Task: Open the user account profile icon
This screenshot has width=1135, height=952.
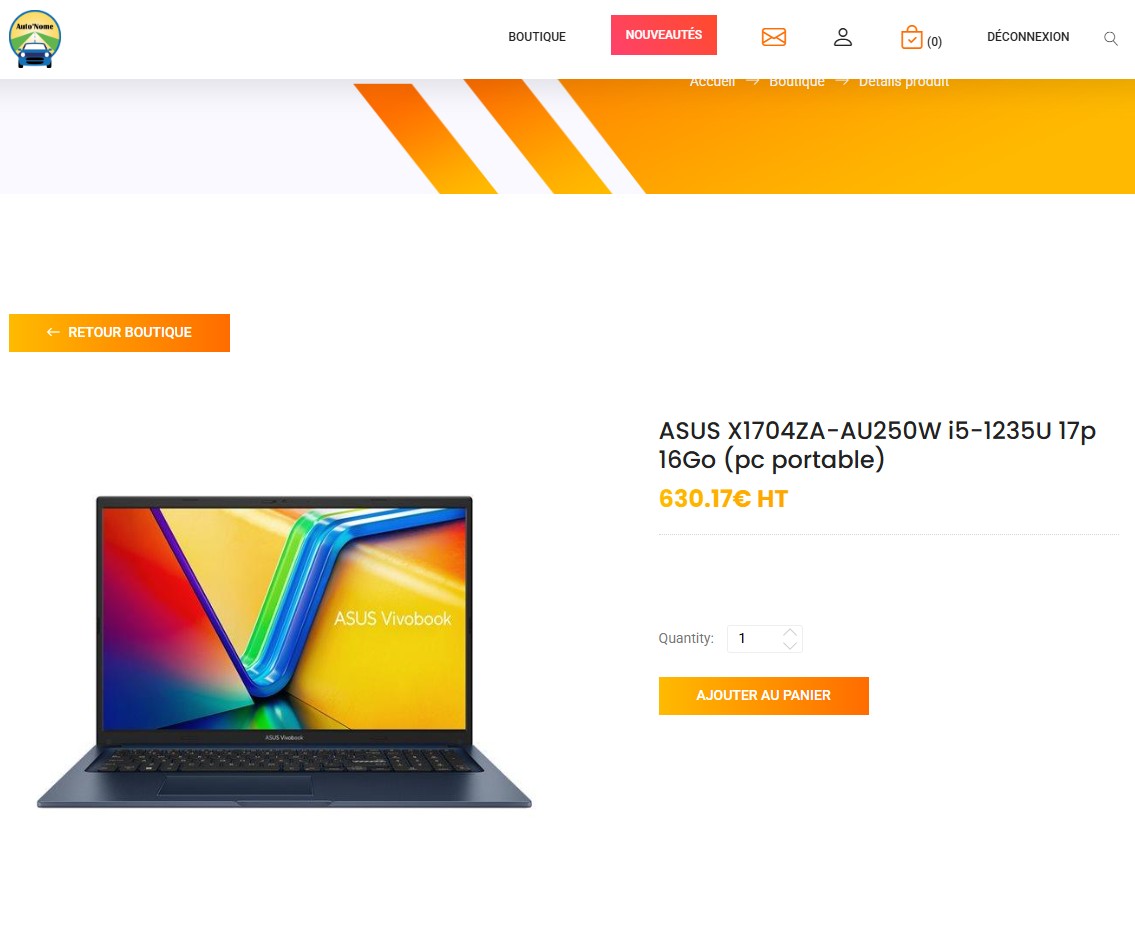Action: (x=843, y=37)
